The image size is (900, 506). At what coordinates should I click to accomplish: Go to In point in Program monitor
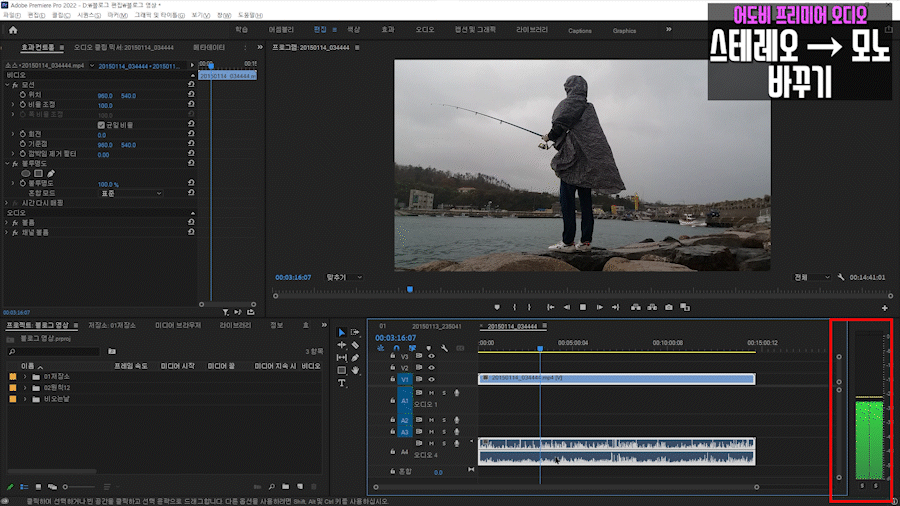coord(550,308)
